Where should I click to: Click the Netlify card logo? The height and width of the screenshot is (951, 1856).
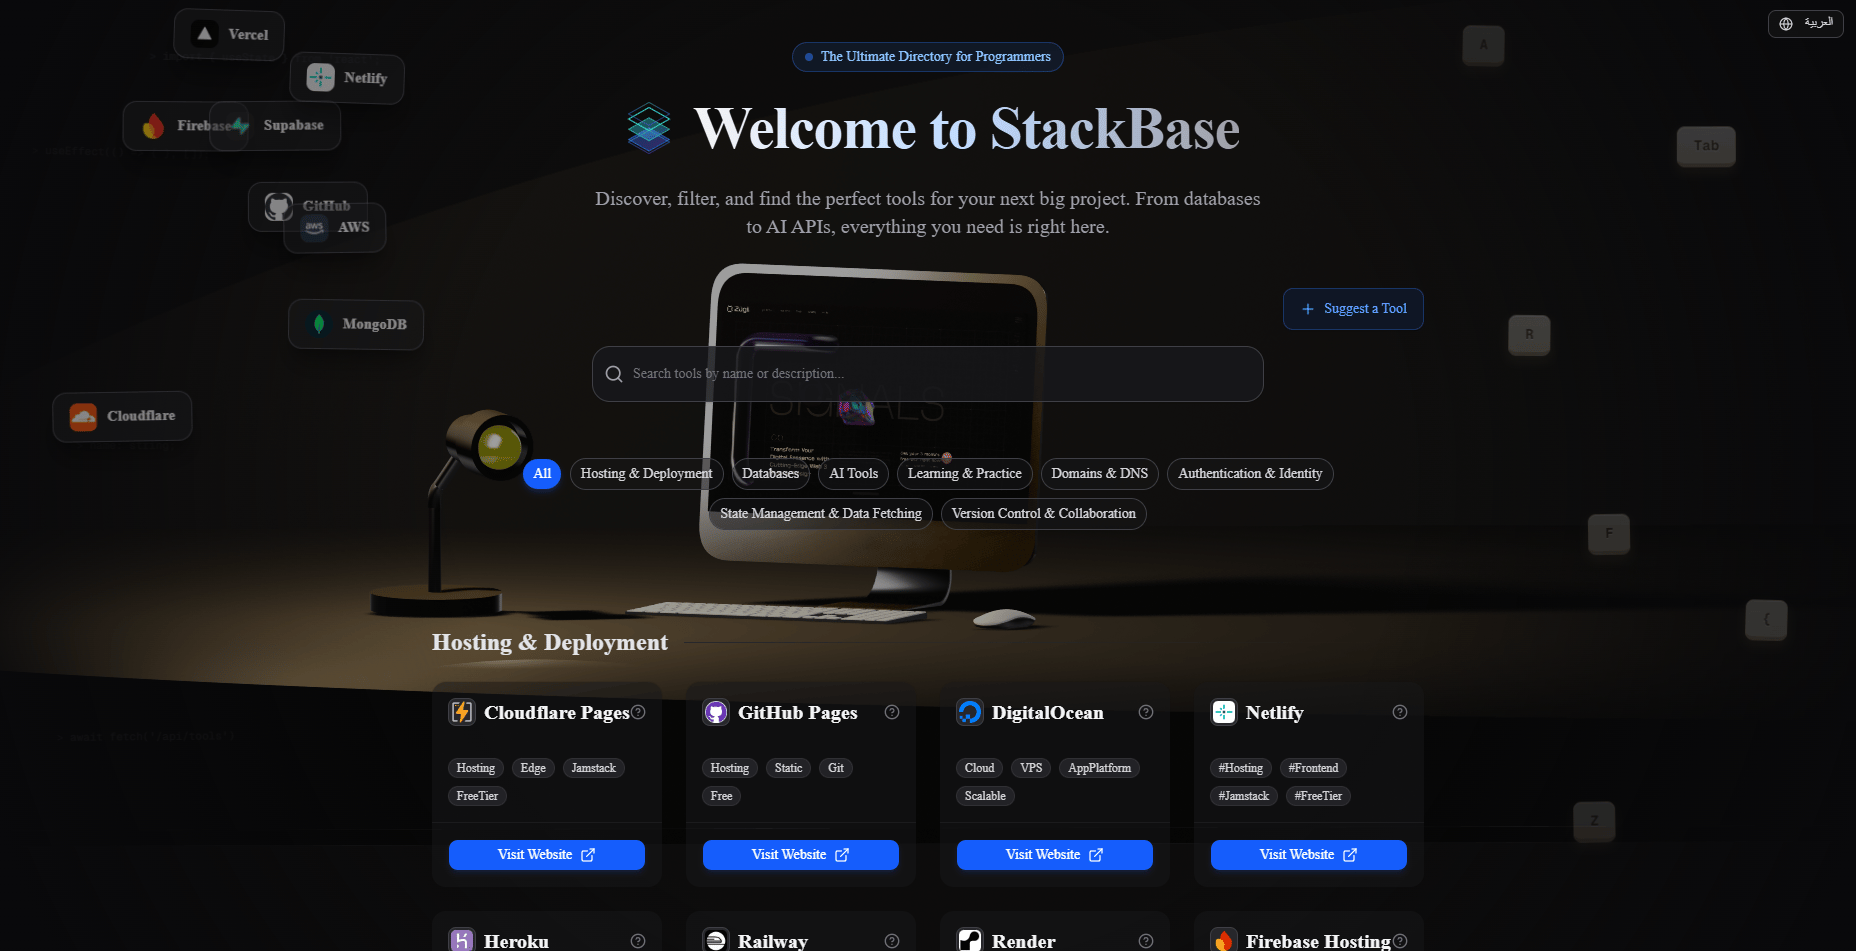click(1223, 712)
